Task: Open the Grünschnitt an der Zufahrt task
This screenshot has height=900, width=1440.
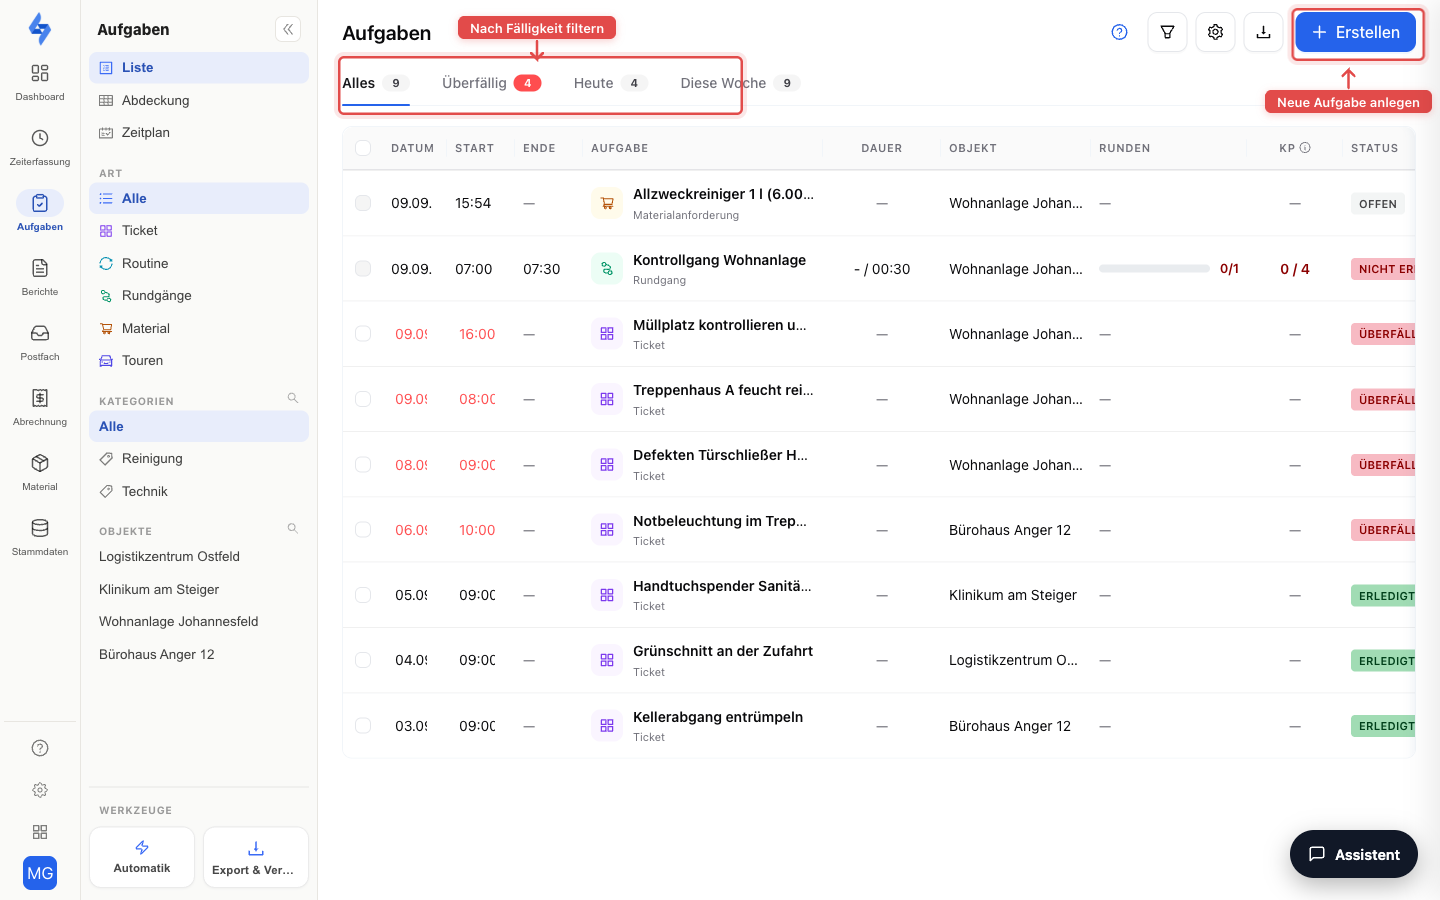Action: coord(723,651)
